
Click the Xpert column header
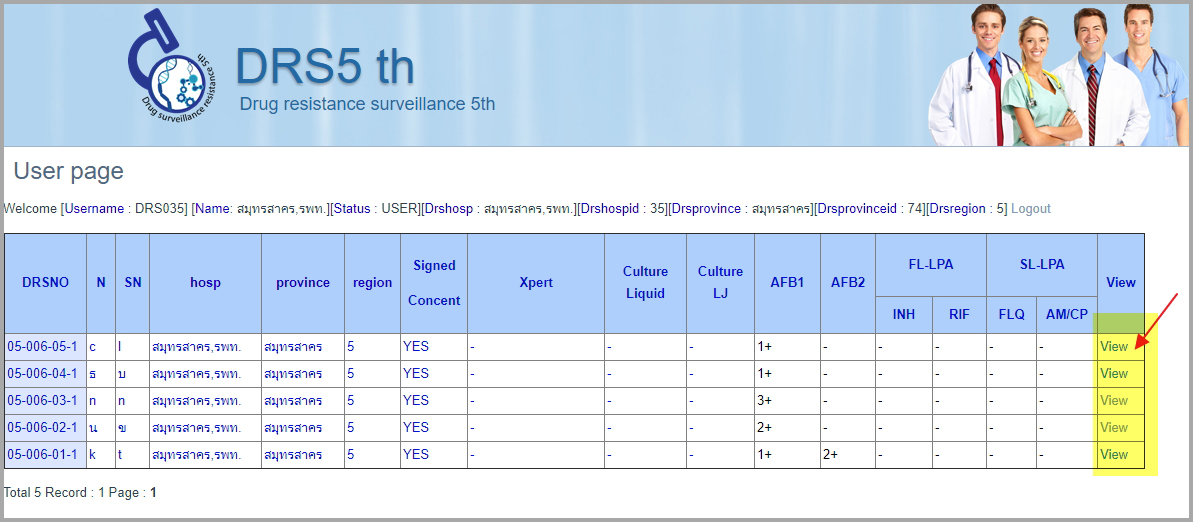click(535, 283)
